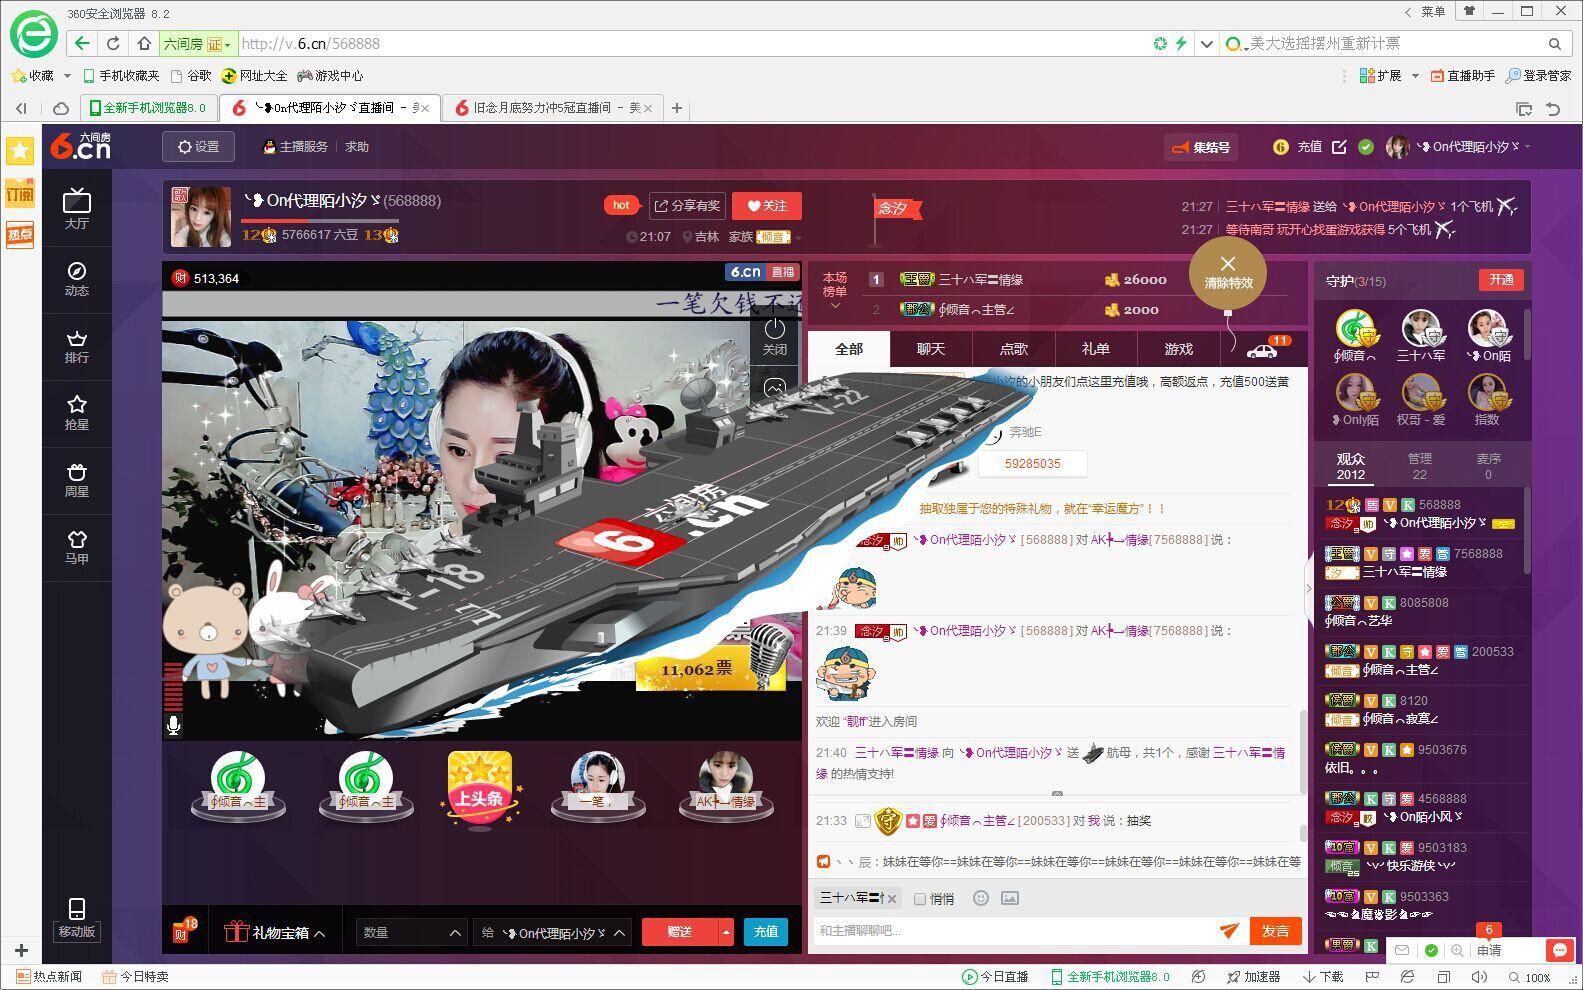Click the 清除特效 clear effects button
Screen dimensions: 1583x990
[x=1228, y=272]
